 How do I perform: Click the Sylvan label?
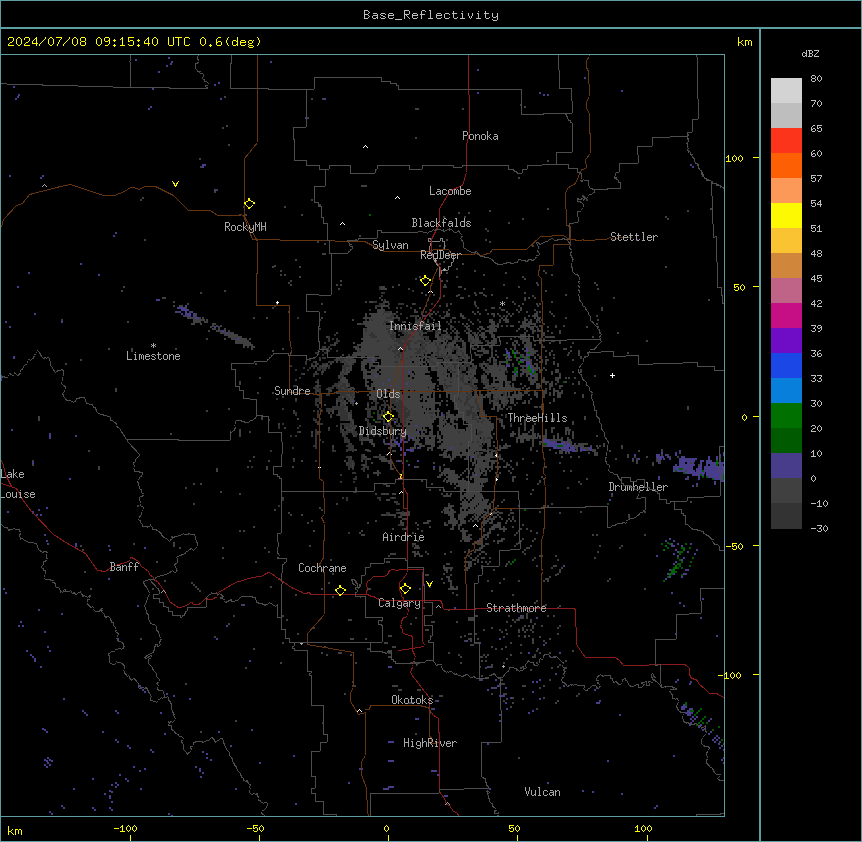point(390,245)
